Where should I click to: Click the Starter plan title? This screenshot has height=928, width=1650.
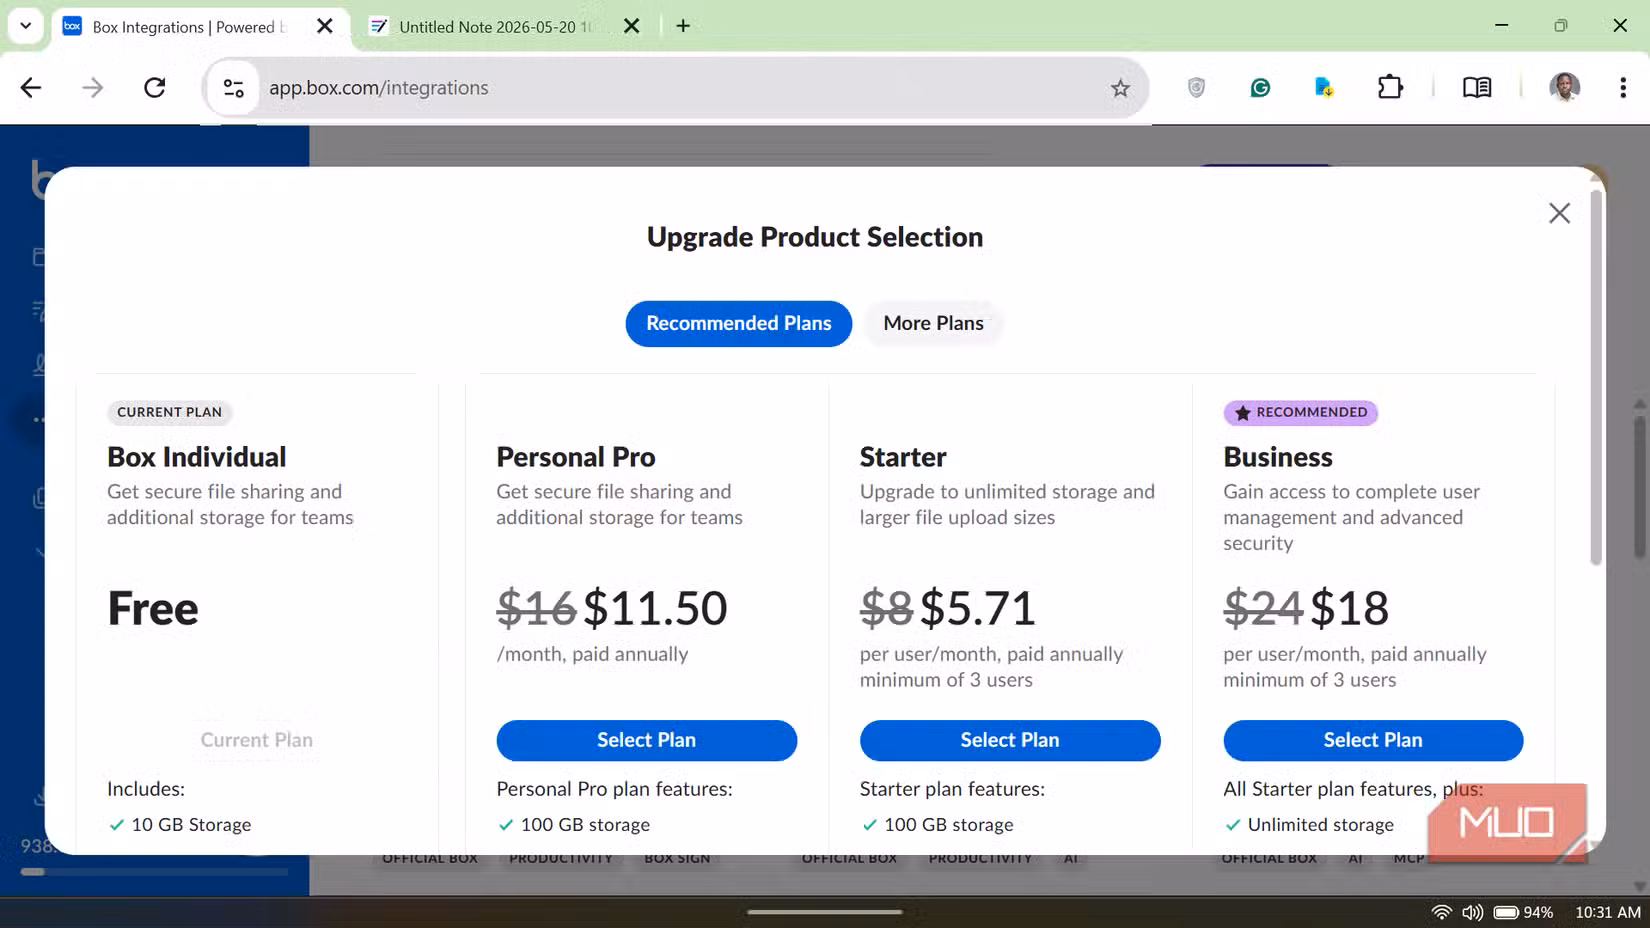[903, 457]
